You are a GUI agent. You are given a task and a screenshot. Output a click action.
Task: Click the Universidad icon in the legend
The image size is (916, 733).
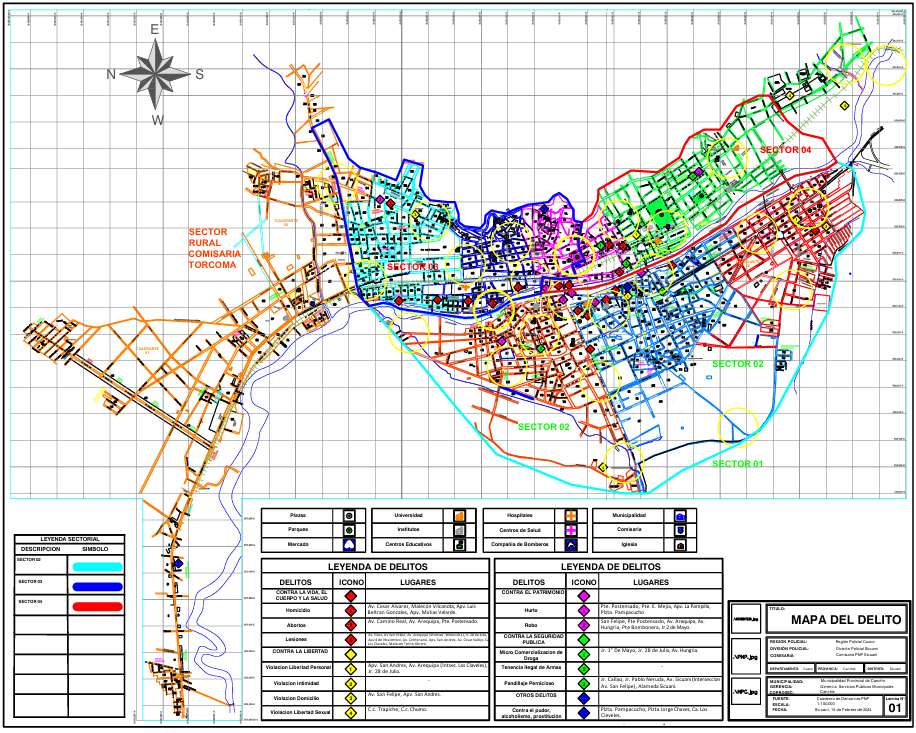(x=459, y=515)
